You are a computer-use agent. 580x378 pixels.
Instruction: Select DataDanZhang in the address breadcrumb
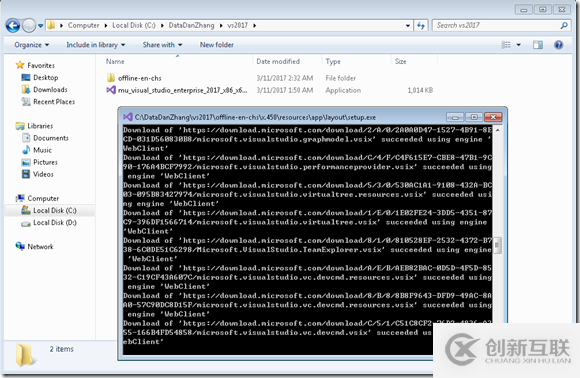click(x=191, y=25)
